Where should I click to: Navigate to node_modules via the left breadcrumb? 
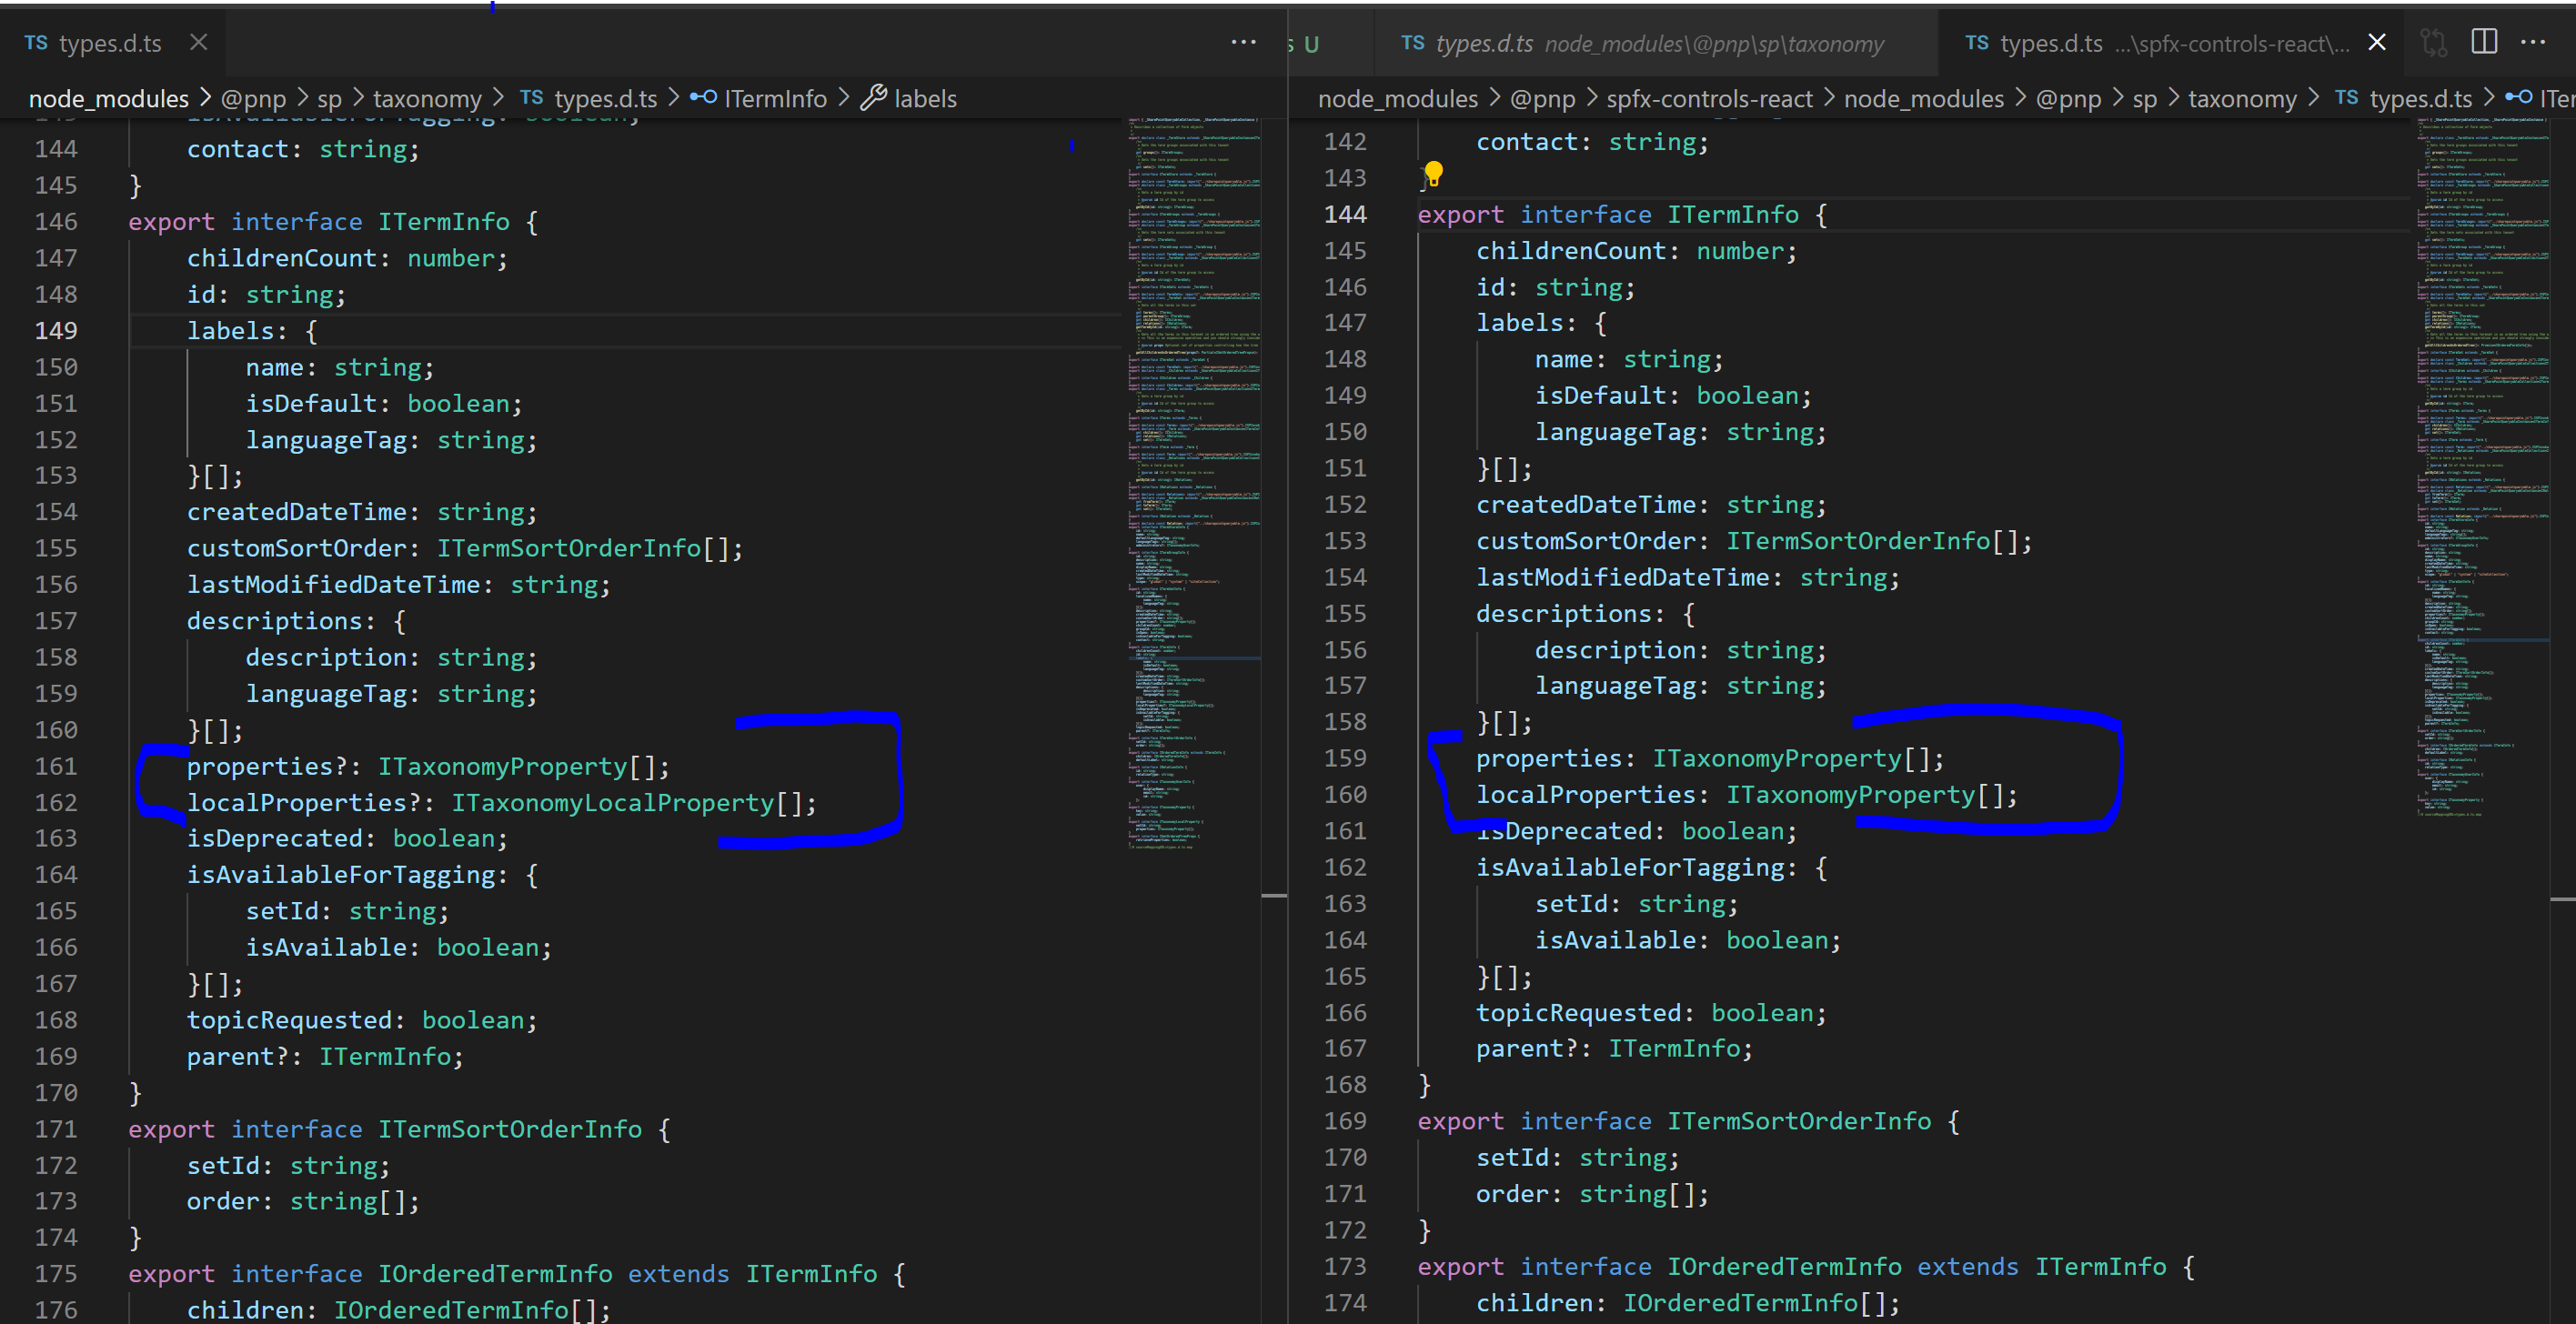tap(108, 98)
